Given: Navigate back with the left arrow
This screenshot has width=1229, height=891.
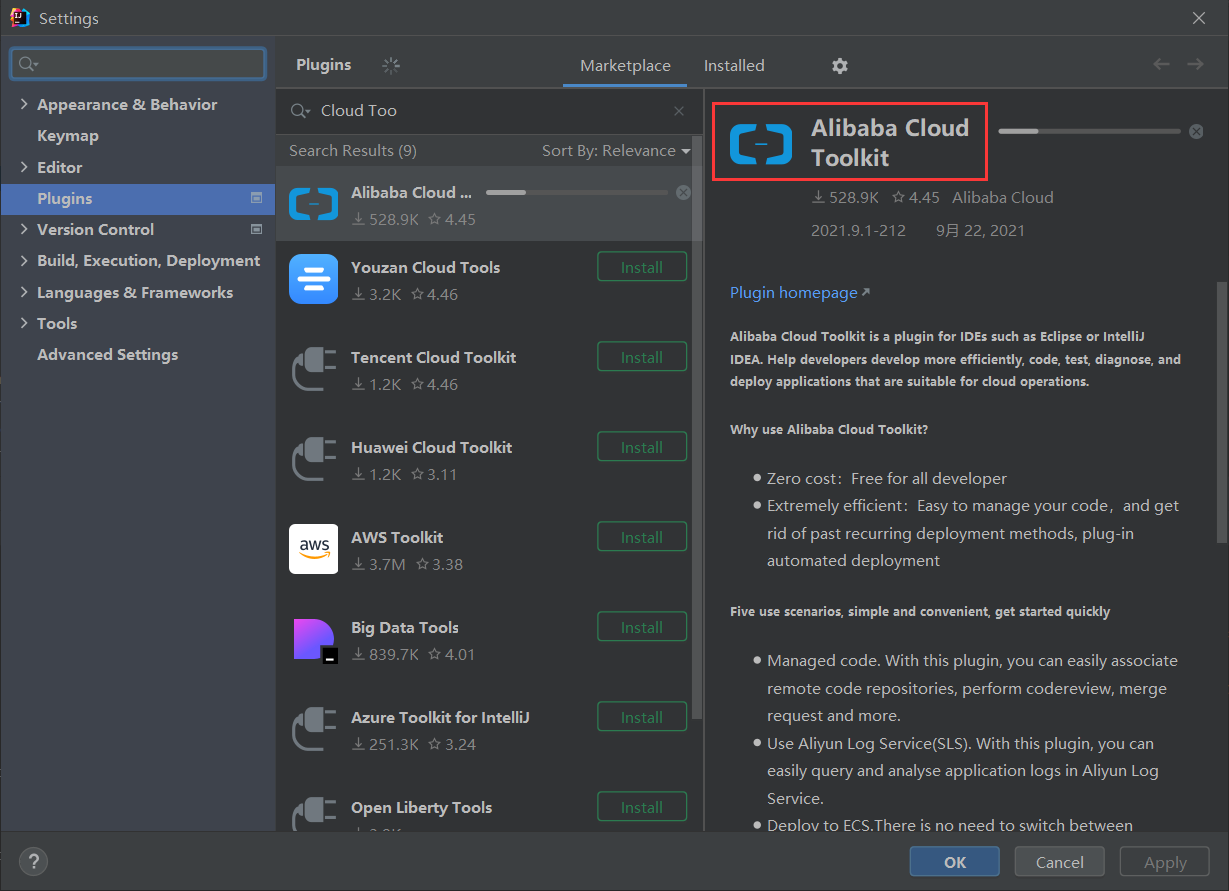Looking at the screenshot, I should pyautogui.click(x=1161, y=65).
